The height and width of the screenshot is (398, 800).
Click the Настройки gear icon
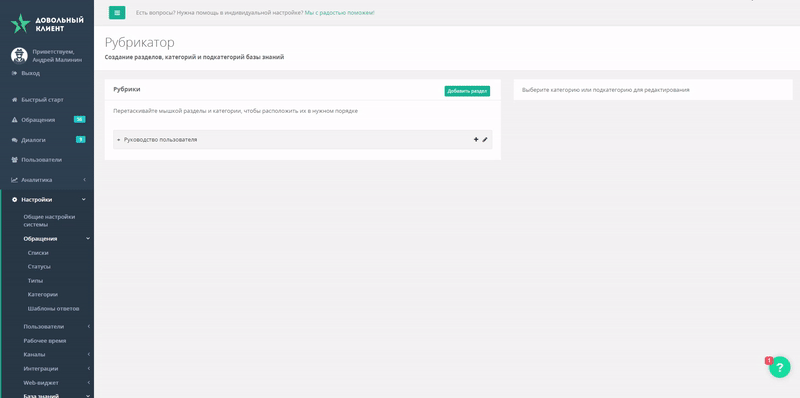[15, 200]
